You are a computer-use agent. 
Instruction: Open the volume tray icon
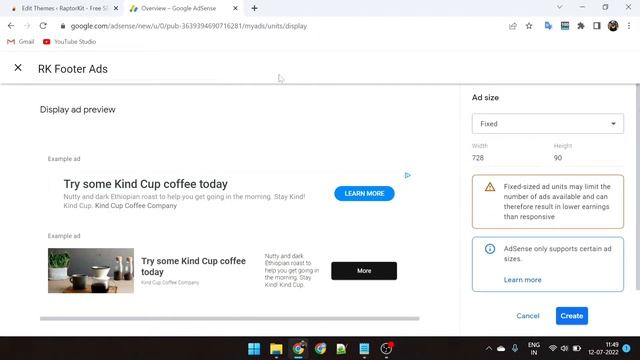pyautogui.click(x=564, y=349)
